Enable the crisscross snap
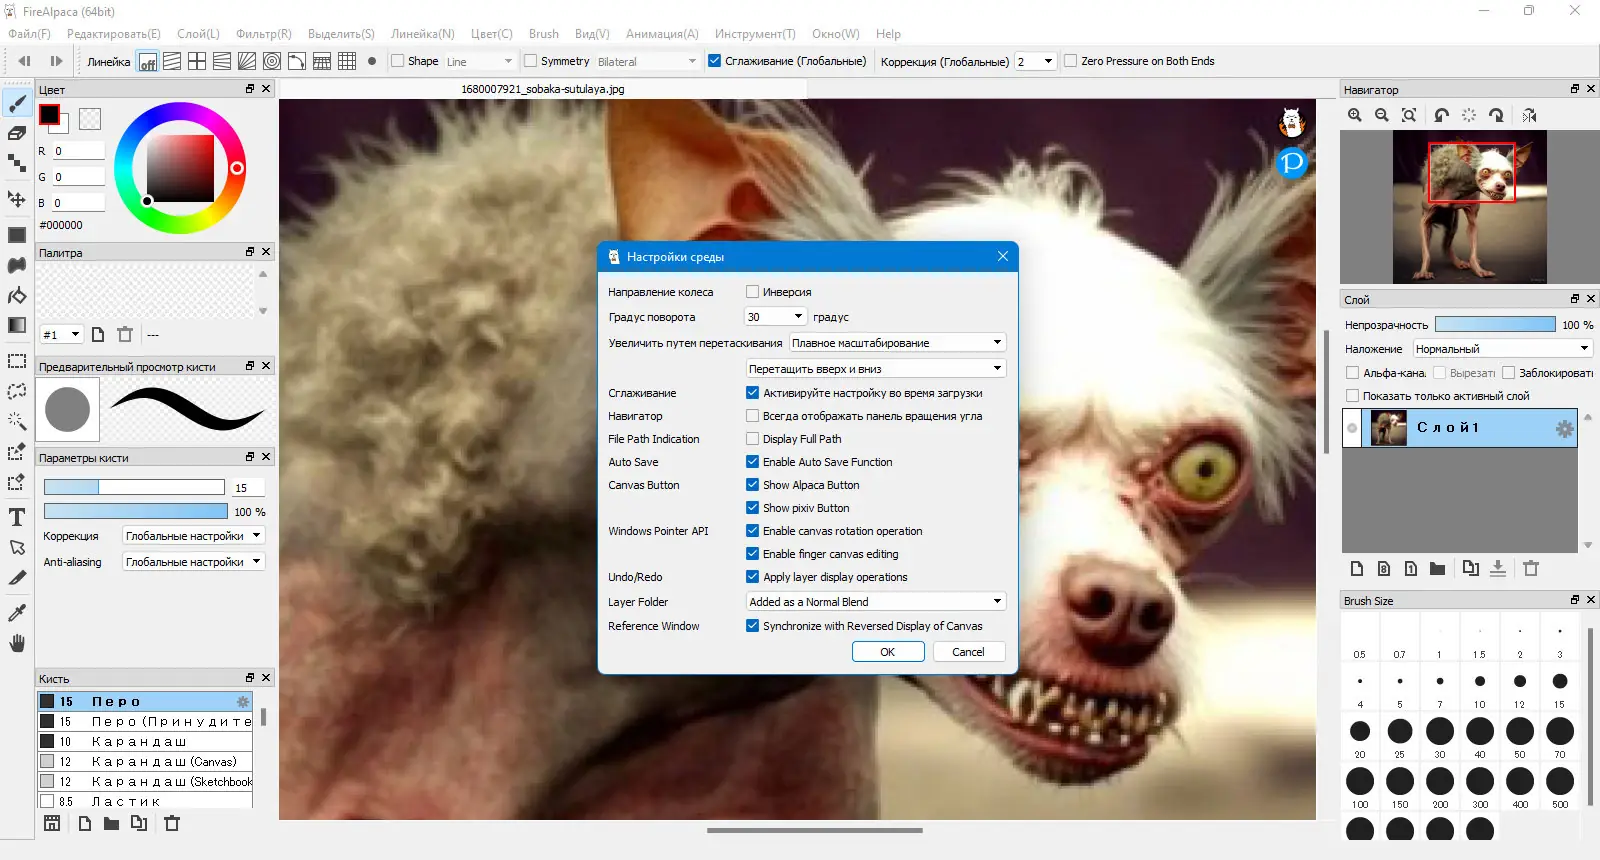This screenshot has height=860, width=1600. pos(197,61)
